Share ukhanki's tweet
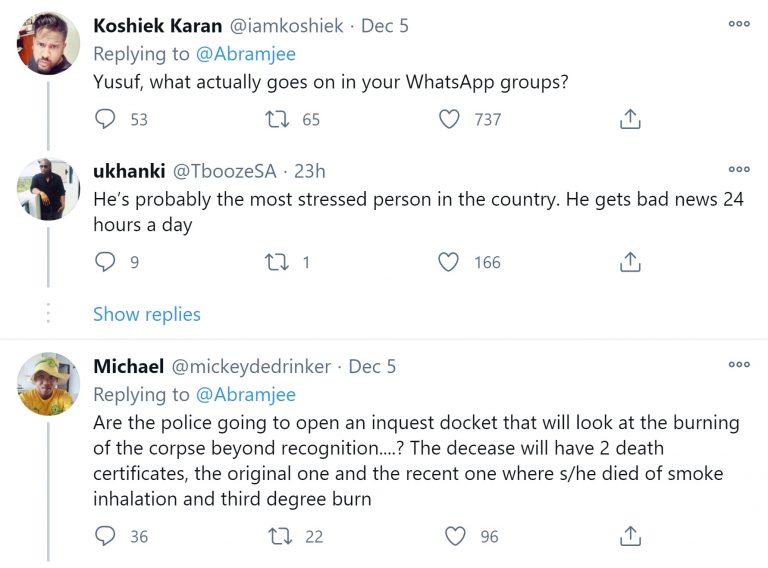The height and width of the screenshot is (568, 768). point(630,262)
